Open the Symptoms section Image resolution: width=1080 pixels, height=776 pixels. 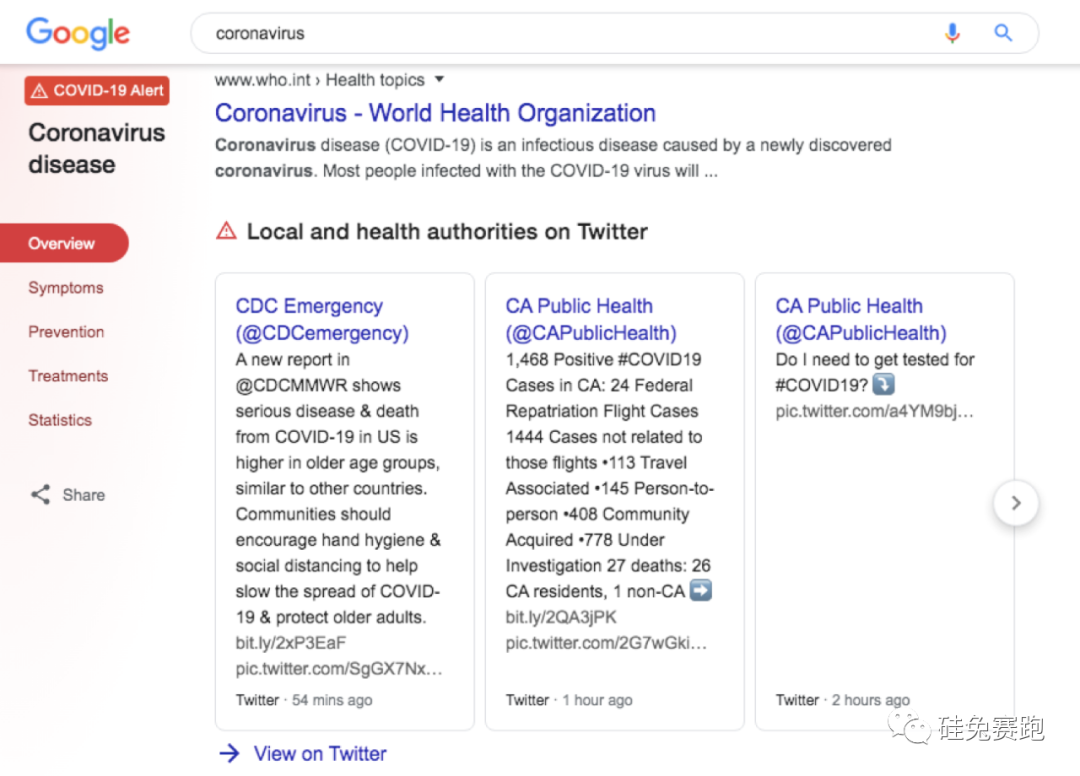click(66, 288)
